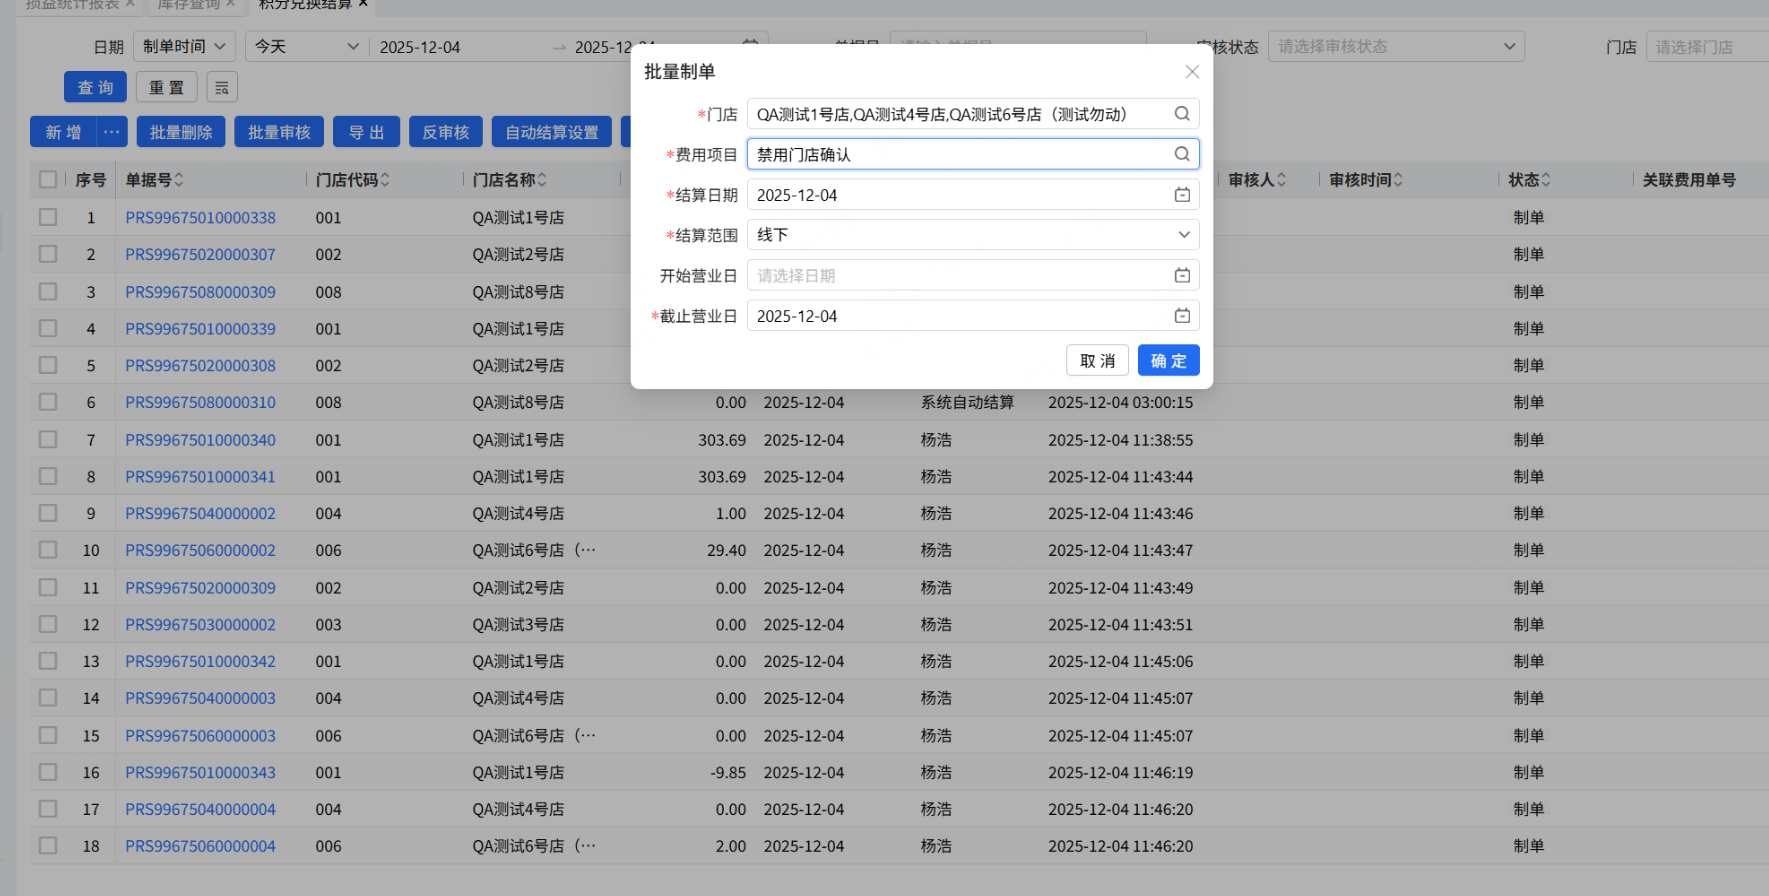1769x896 pixels.
Task: Sort by 单据号 column sort icon
Action: [x=179, y=180]
